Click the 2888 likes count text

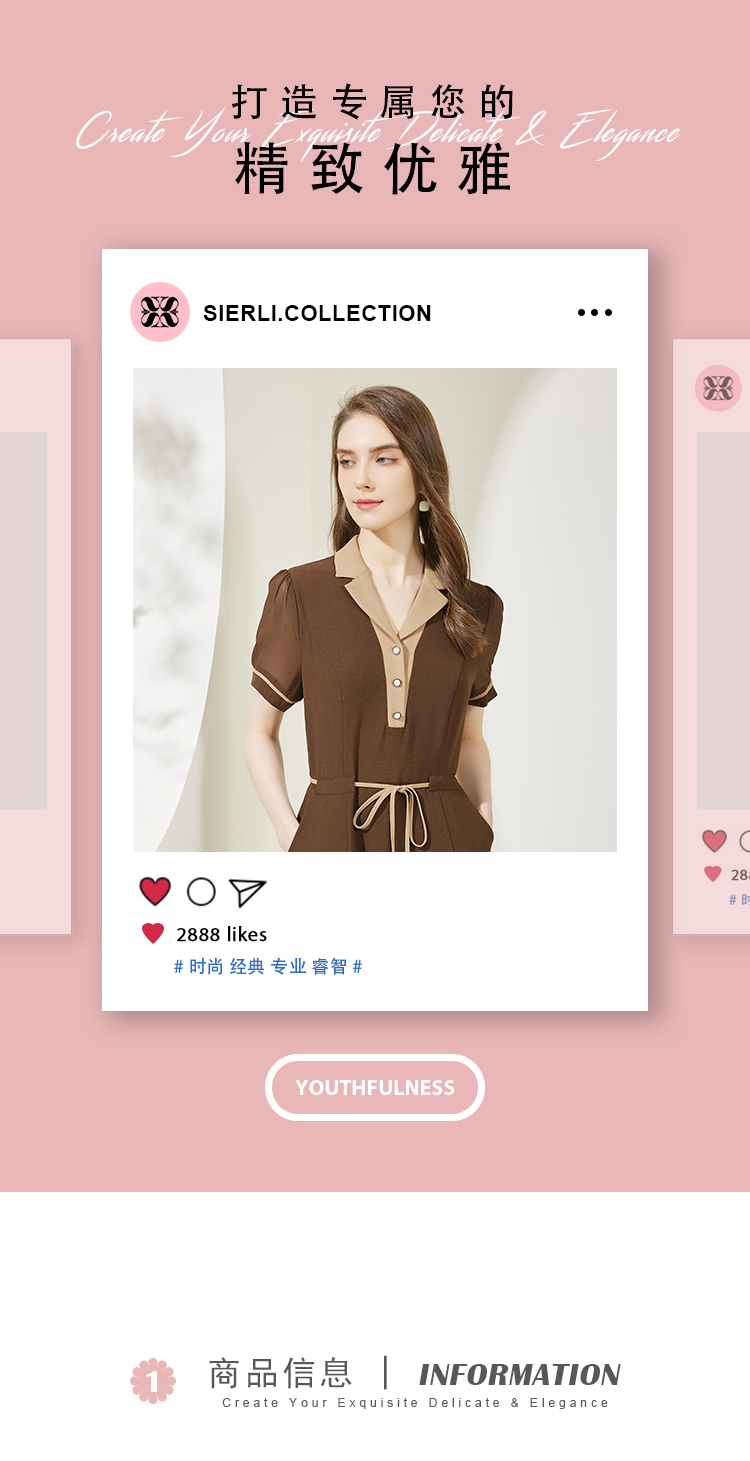(222, 934)
